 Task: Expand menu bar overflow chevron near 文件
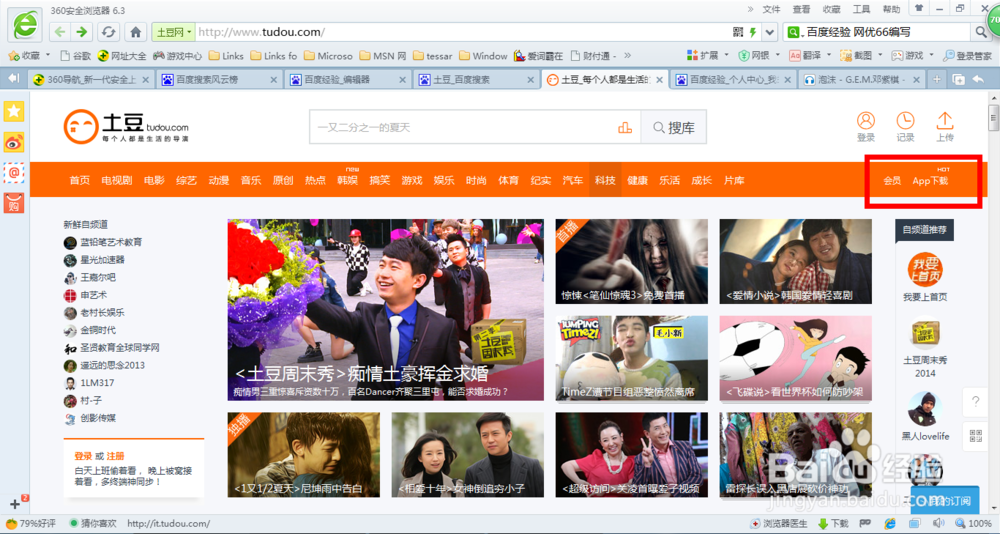(751, 9)
